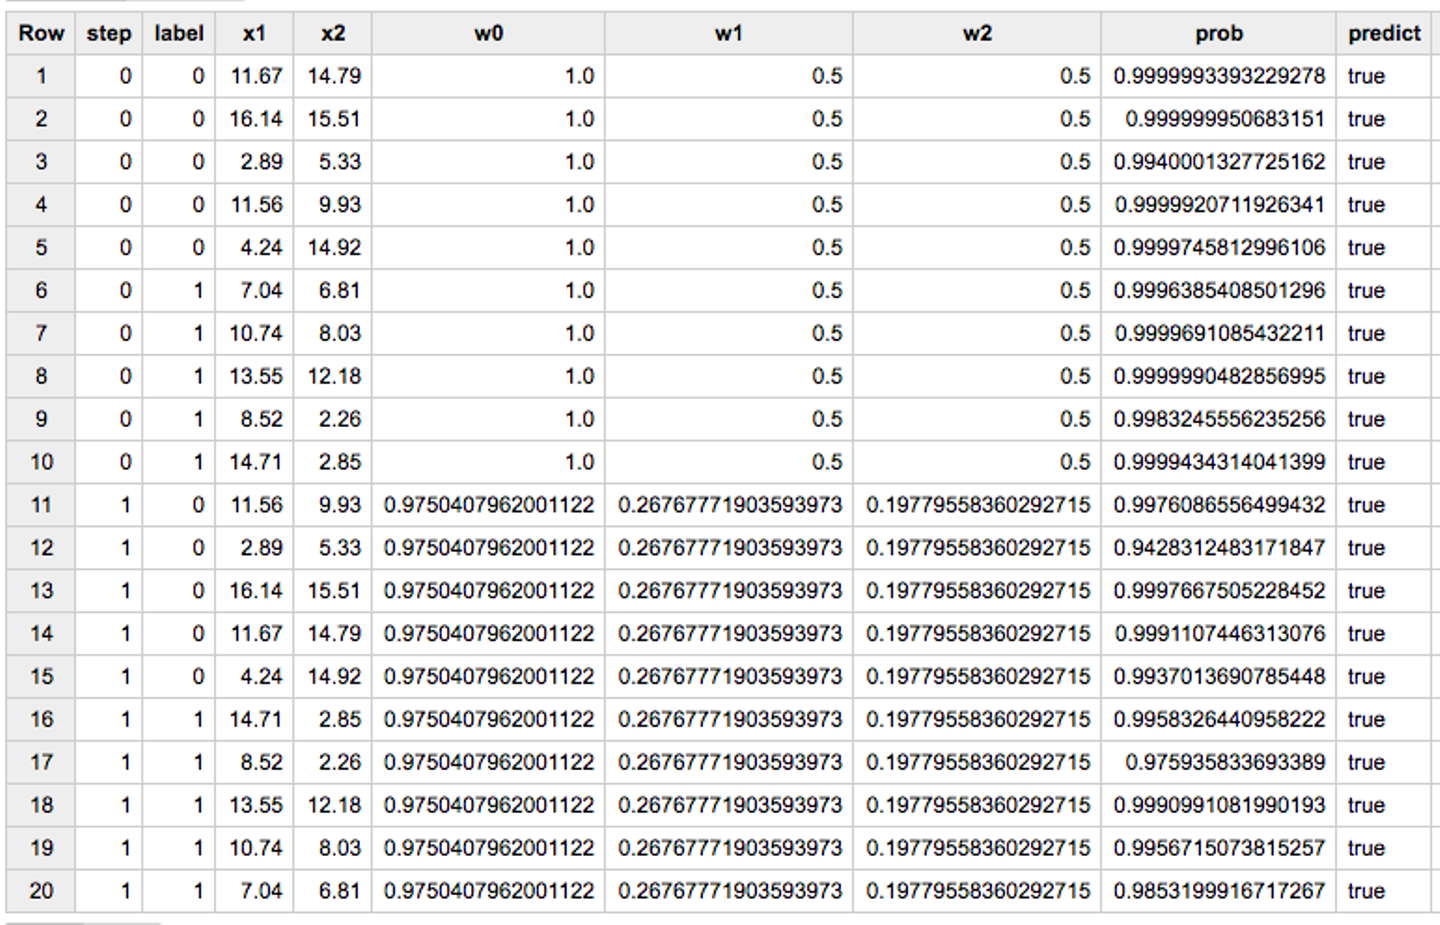Select the predict column header

[x=1384, y=33]
